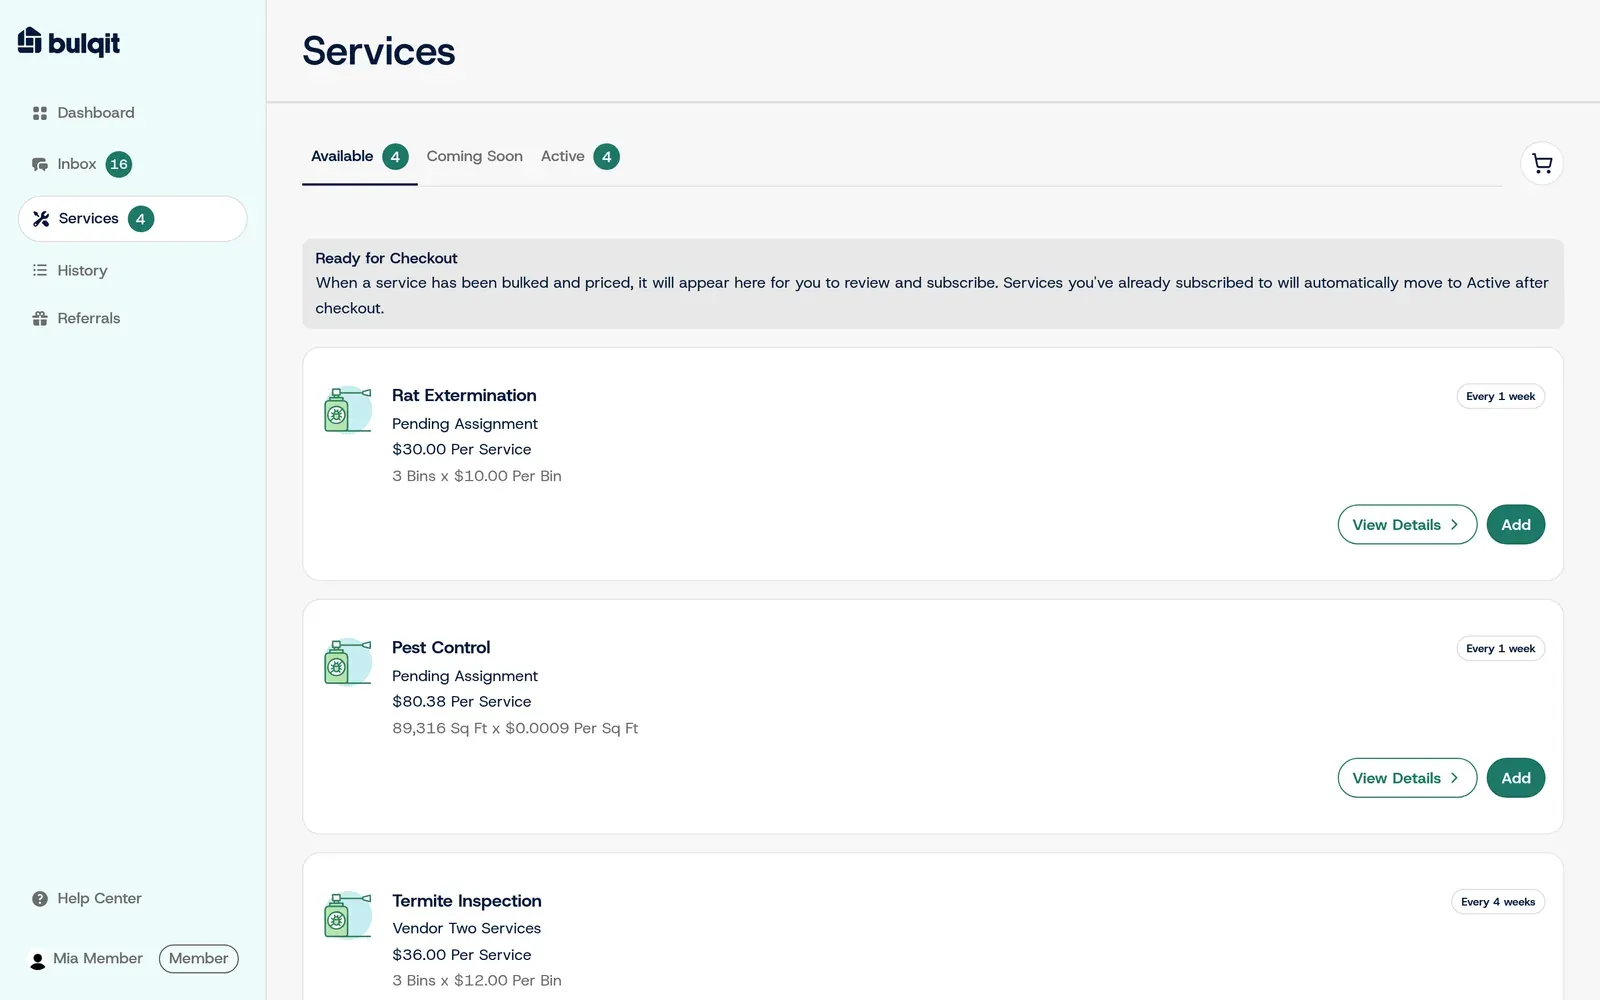The width and height of the screenshot is (1600, 1000).
Task: Click the Help Center question icon
Action: pyautogui.click(x=40, y=899)
